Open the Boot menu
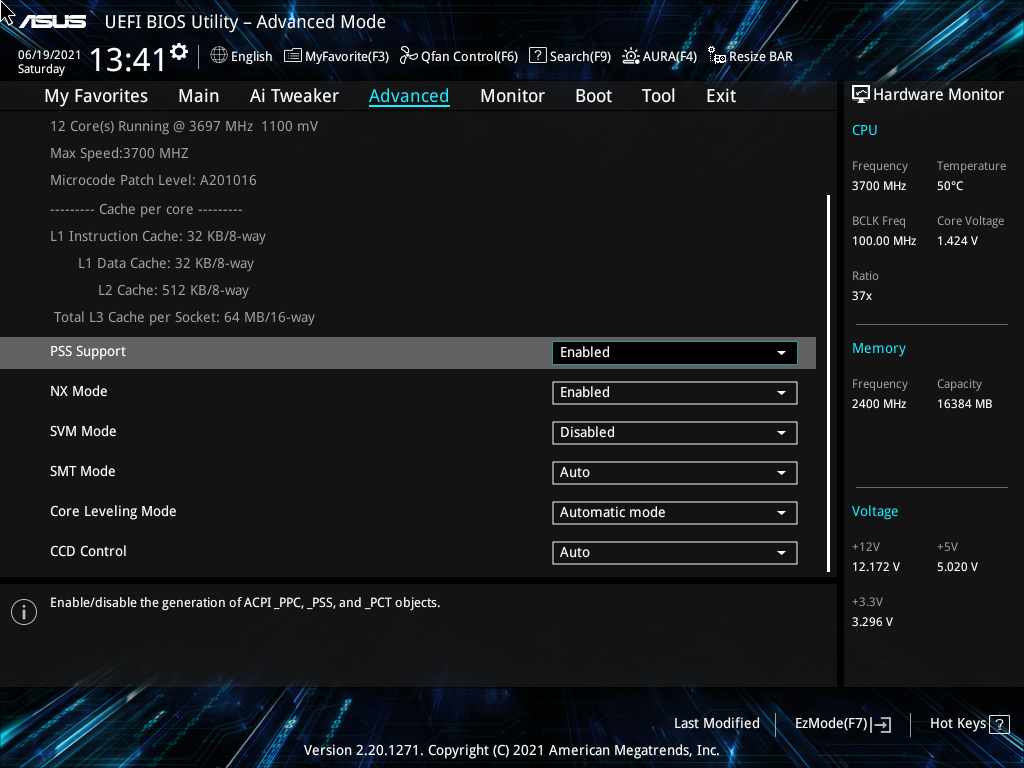The image size is (1024, 768). [x=593, y=95]
